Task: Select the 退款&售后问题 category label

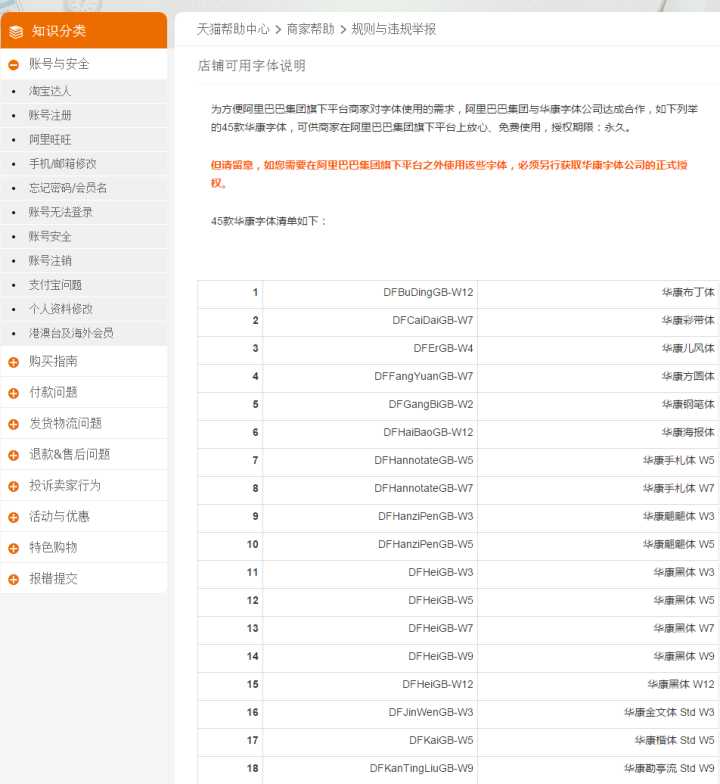Action: [x=70, y=454]
